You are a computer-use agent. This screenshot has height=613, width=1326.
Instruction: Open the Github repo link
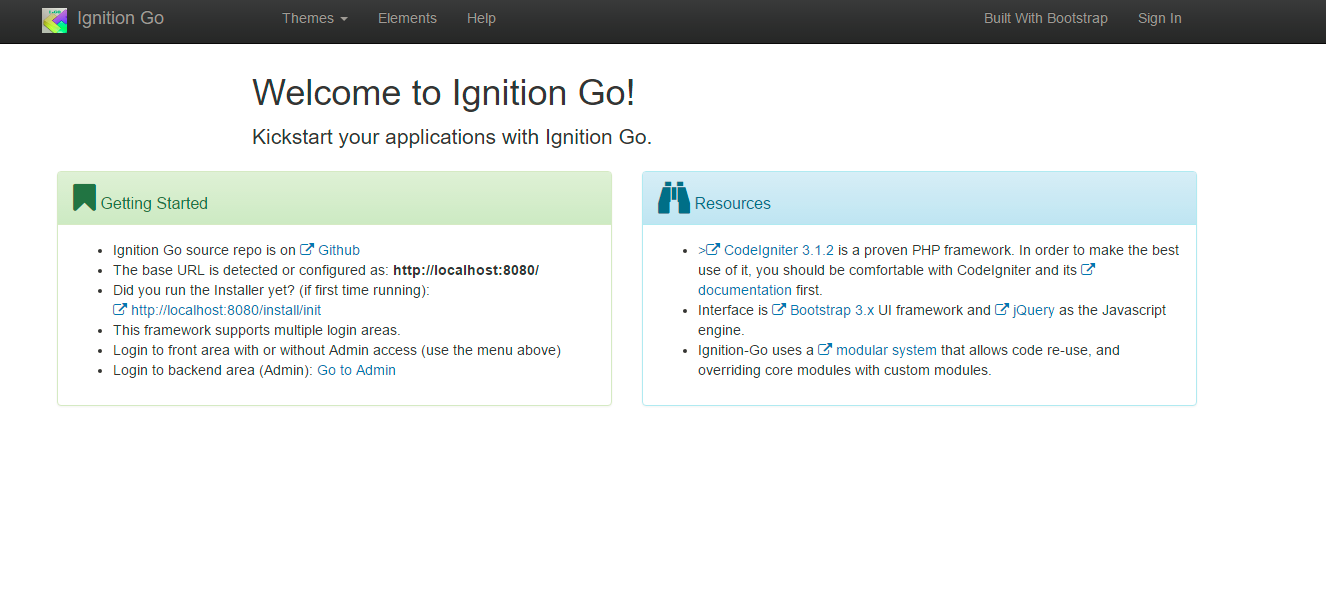[x=339, y=250]
